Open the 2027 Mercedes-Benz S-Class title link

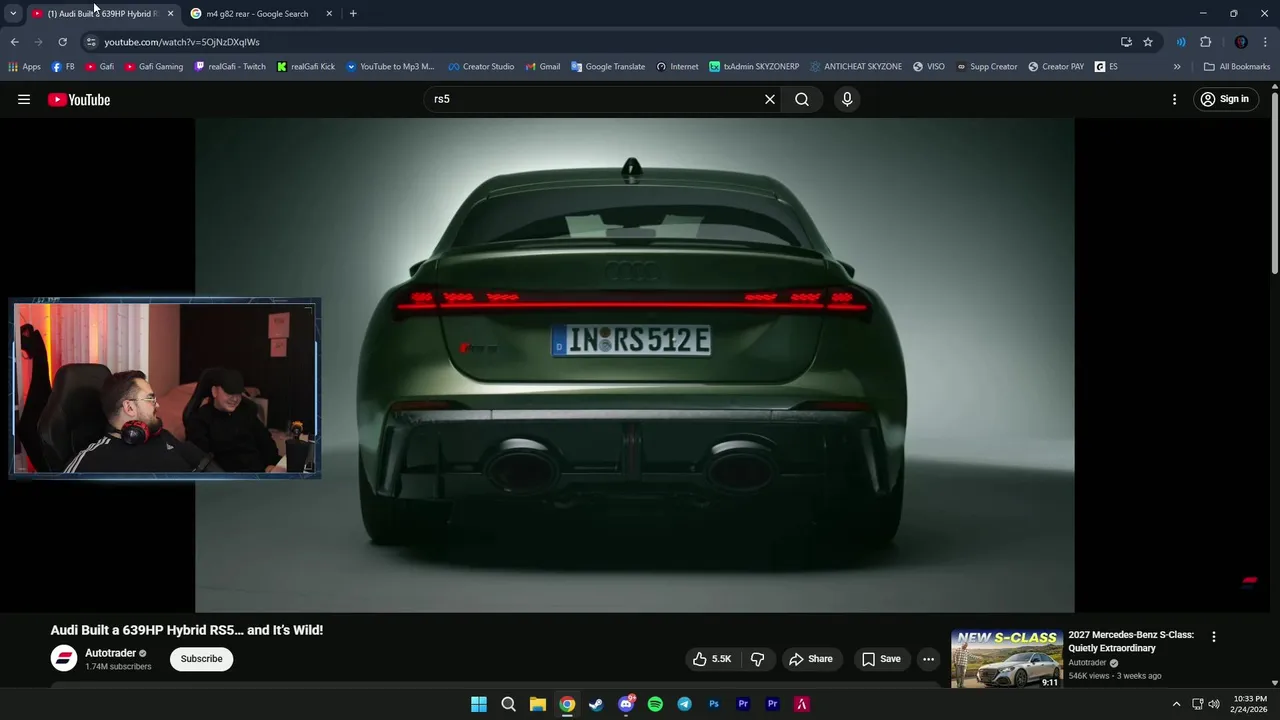pyautogui.click(x=1131, y=641)
